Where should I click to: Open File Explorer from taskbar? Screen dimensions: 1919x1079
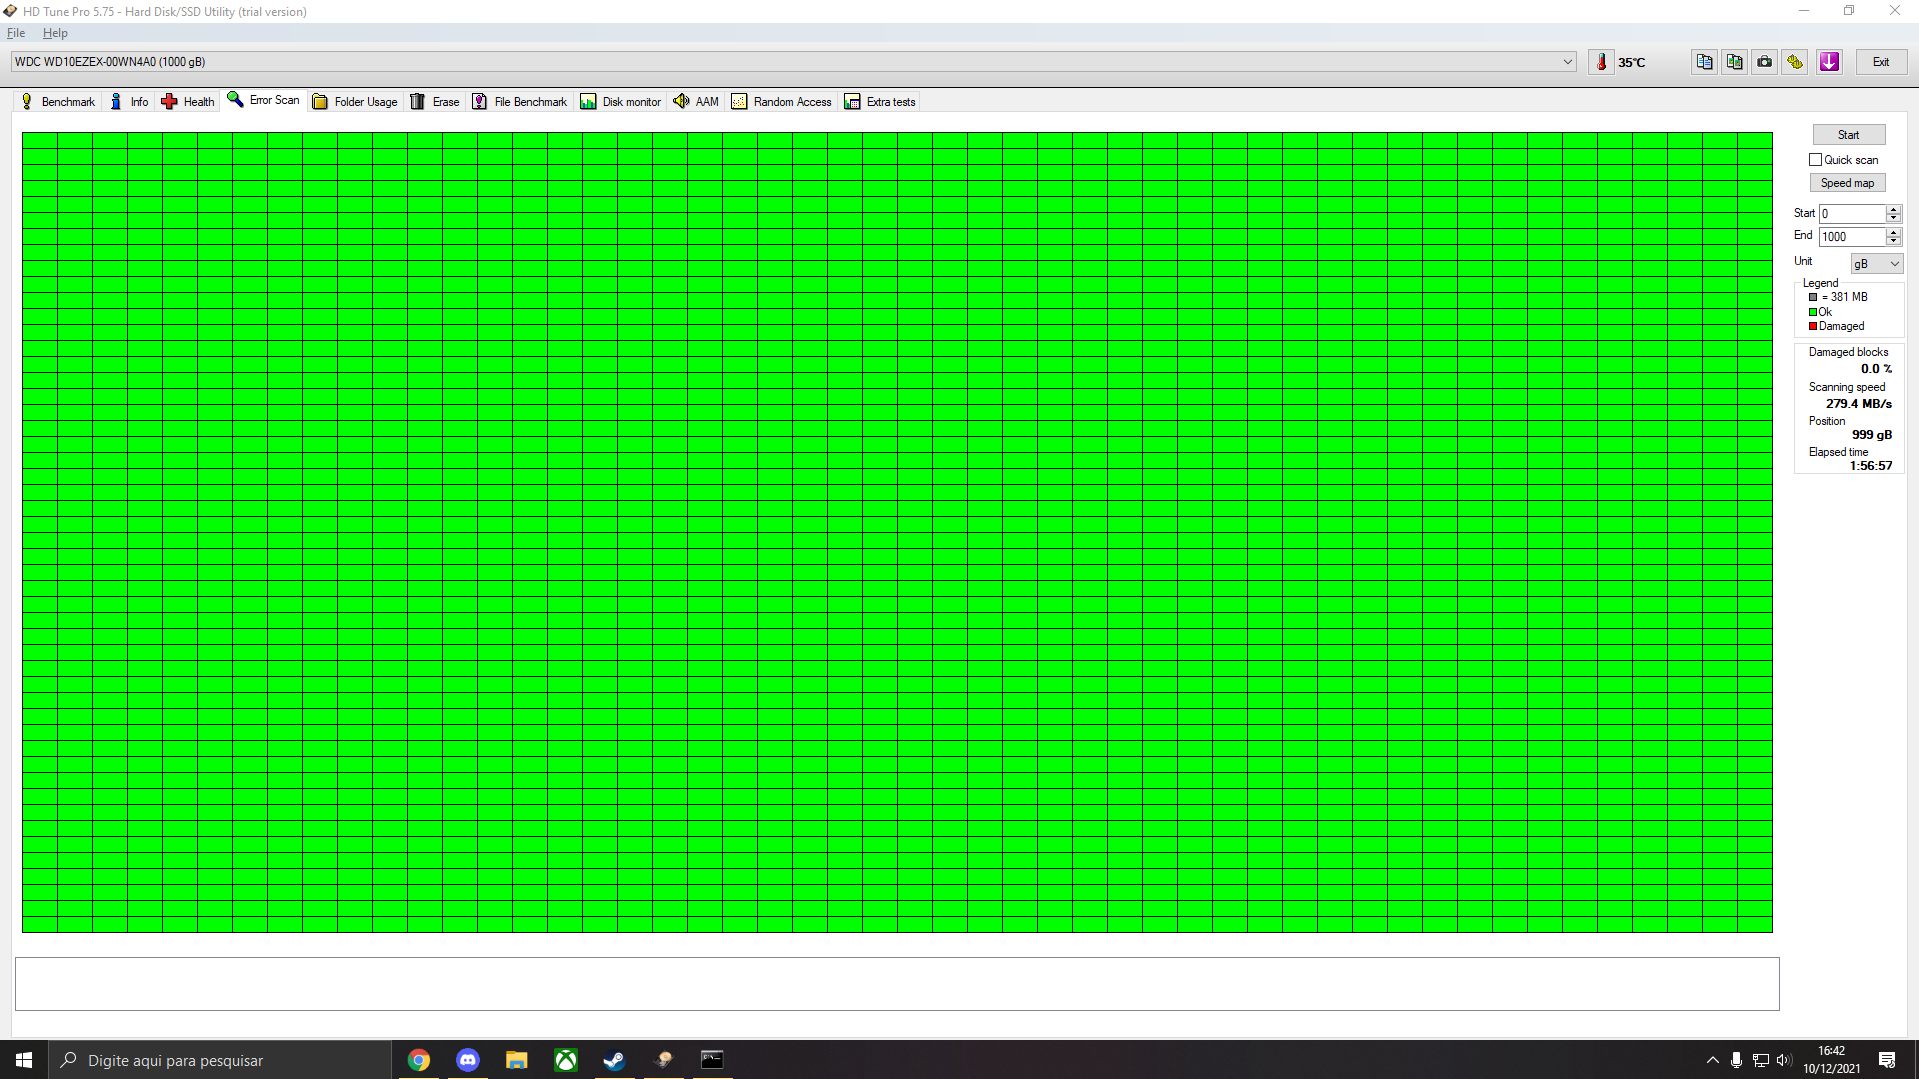[517, 1060]
